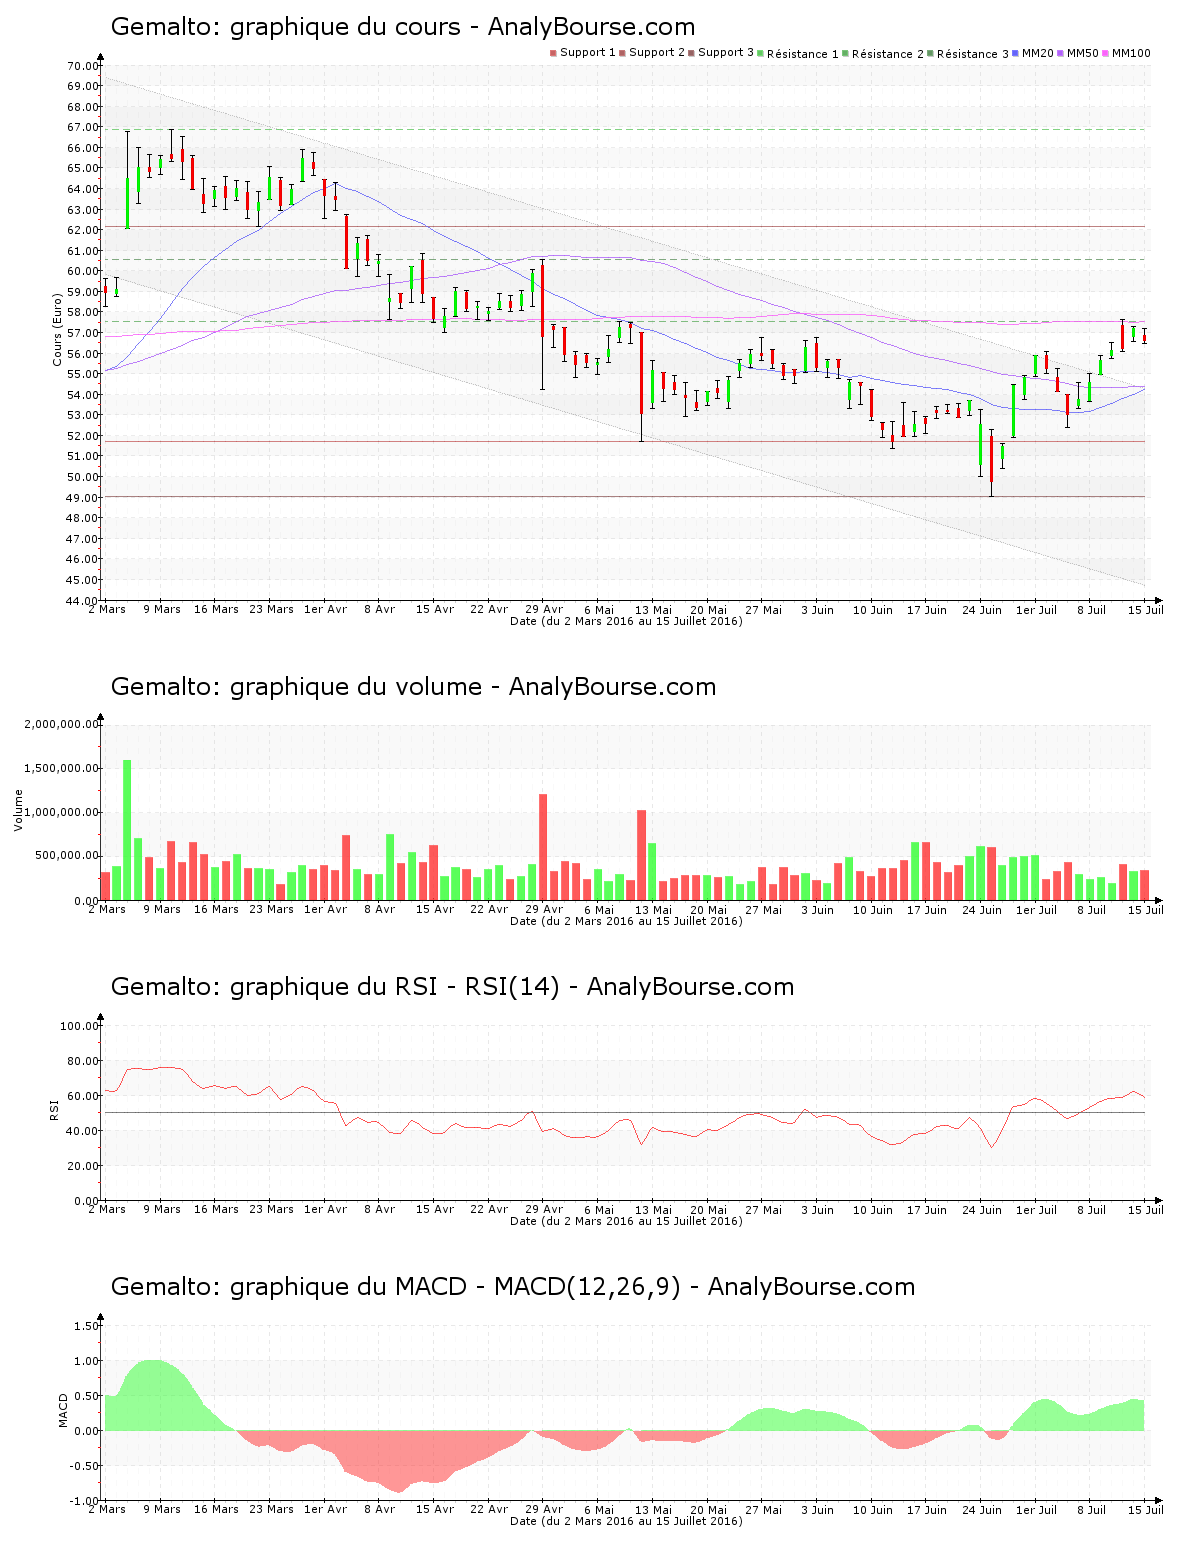The width and height of the screenshot is (1200, 1550).
Task: Click '13 Mai' date under price chart
Action: pos(654,609)
